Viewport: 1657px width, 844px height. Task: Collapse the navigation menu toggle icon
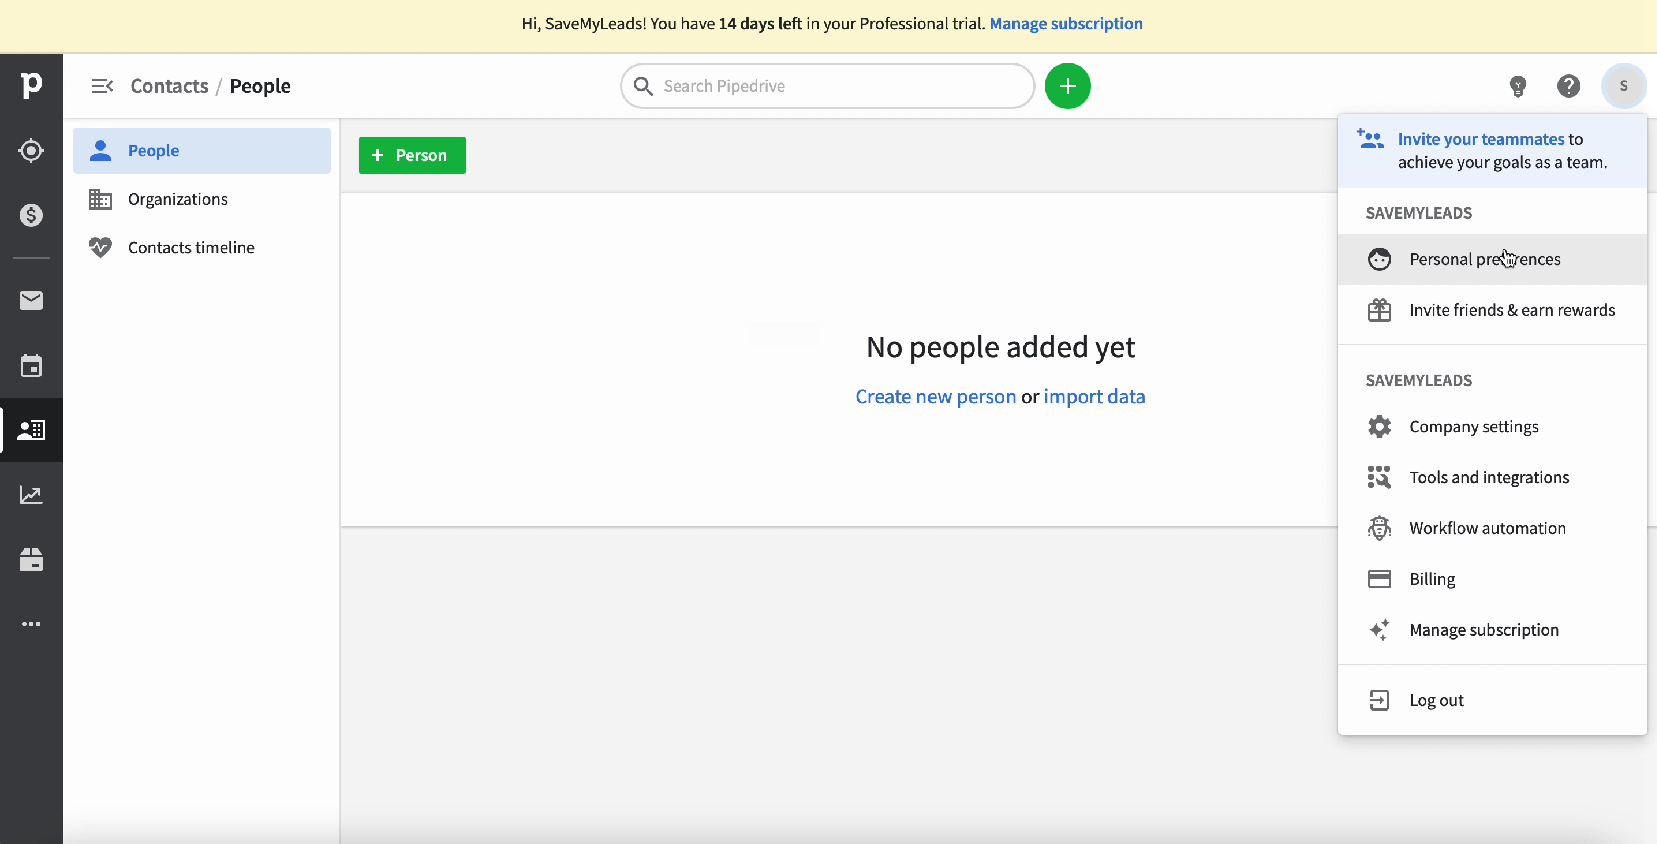[102, 86]
